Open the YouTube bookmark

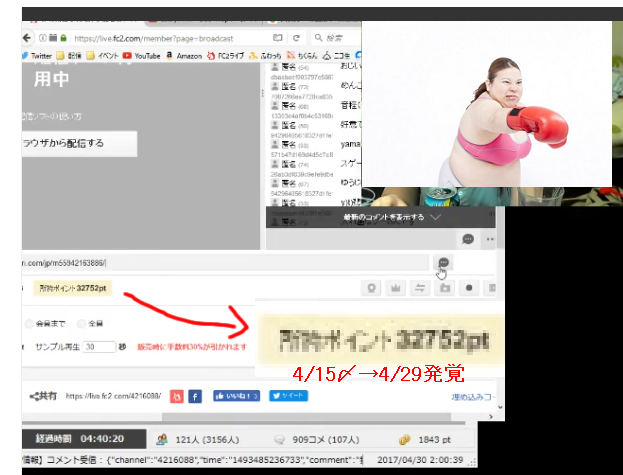(x=142, y=56)
